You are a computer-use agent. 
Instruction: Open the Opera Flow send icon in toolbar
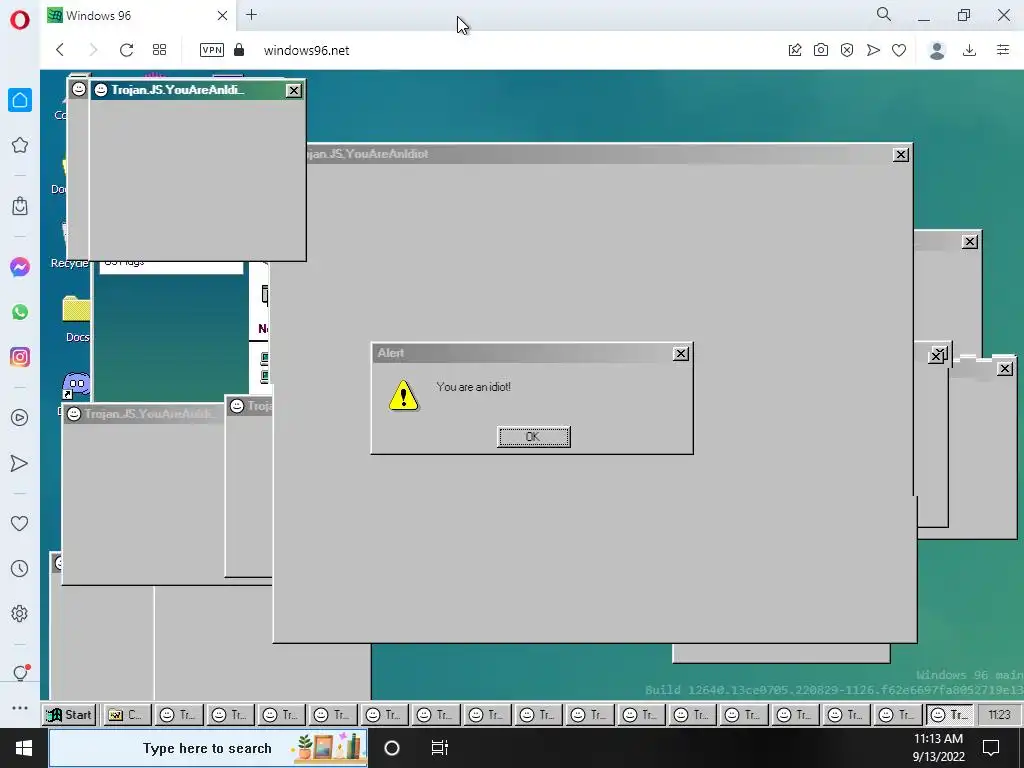[x=873, y=50]
